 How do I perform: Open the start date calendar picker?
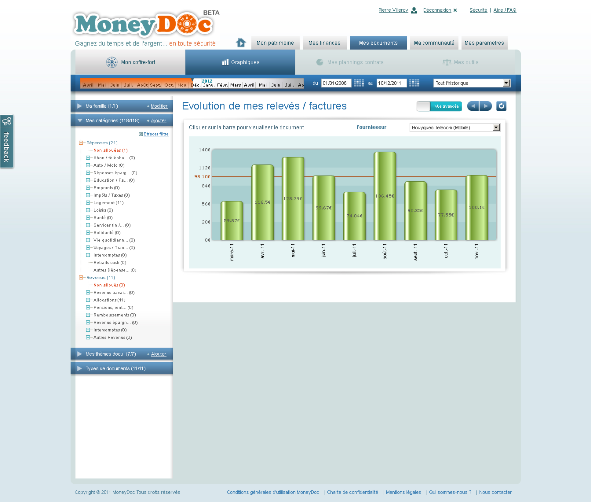pos(358,83)
